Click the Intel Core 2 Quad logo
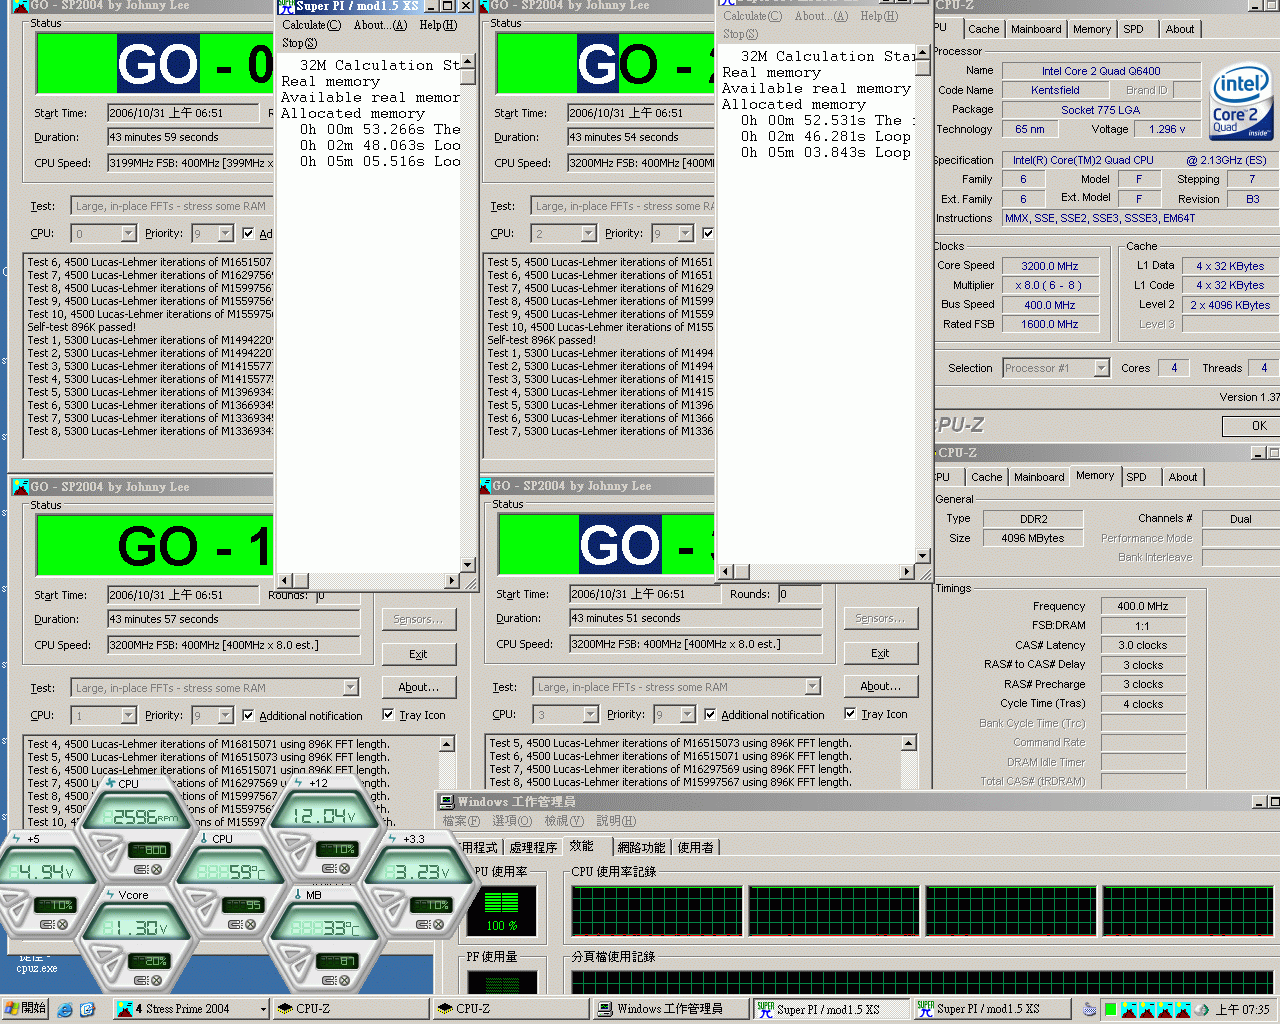1280x1024 pixels. pos(1240,101)
